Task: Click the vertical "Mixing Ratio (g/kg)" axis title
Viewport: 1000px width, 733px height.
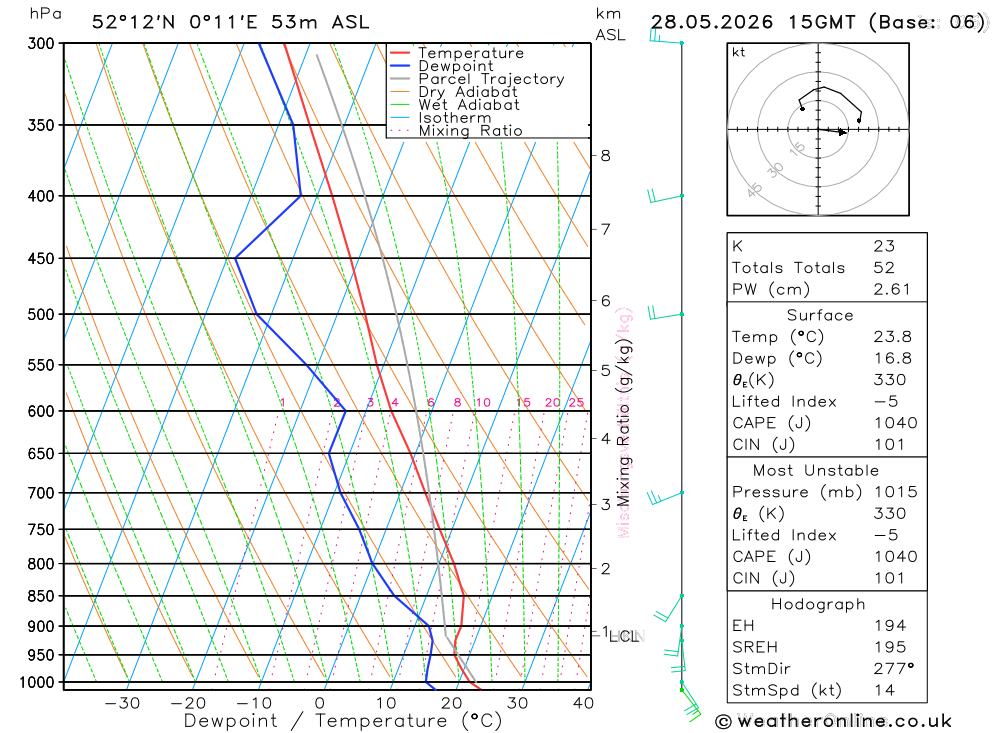Action: point(624,424)
